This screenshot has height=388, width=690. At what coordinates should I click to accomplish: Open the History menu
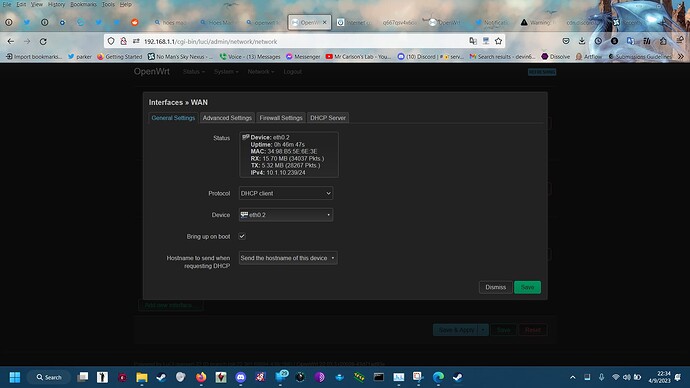(56, 4)
